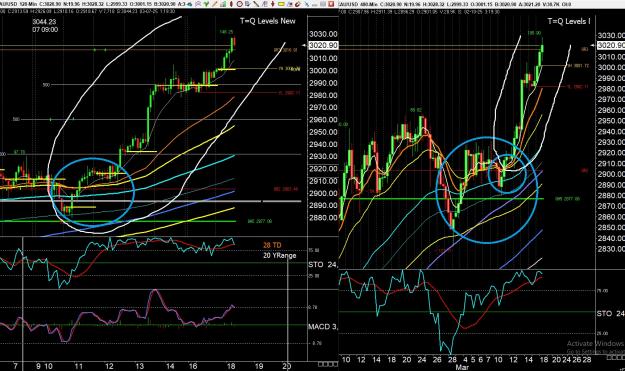Click the 2950.00 level on left price axis
The height and width of the screenshot is (371, 625).
(323, 132)
